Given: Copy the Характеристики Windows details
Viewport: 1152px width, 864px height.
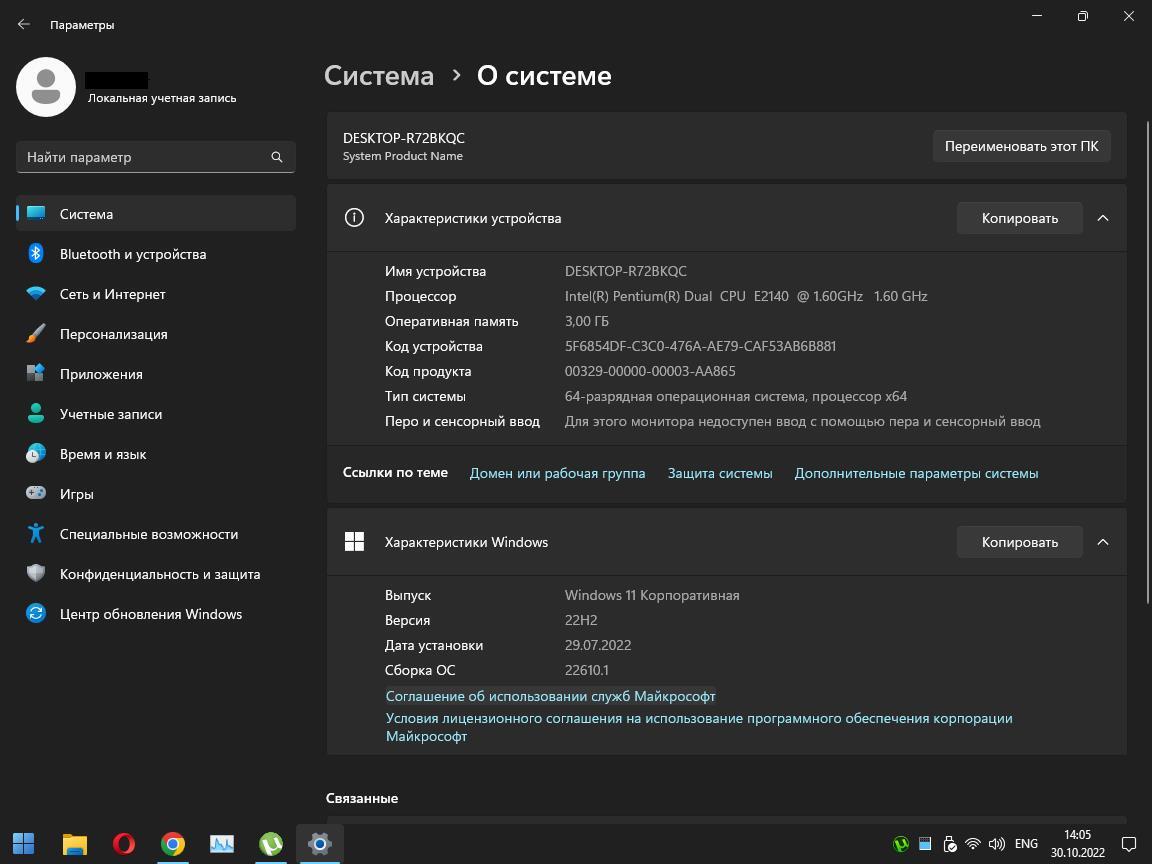Looking at the screenshot, I should pos(1020,542).
